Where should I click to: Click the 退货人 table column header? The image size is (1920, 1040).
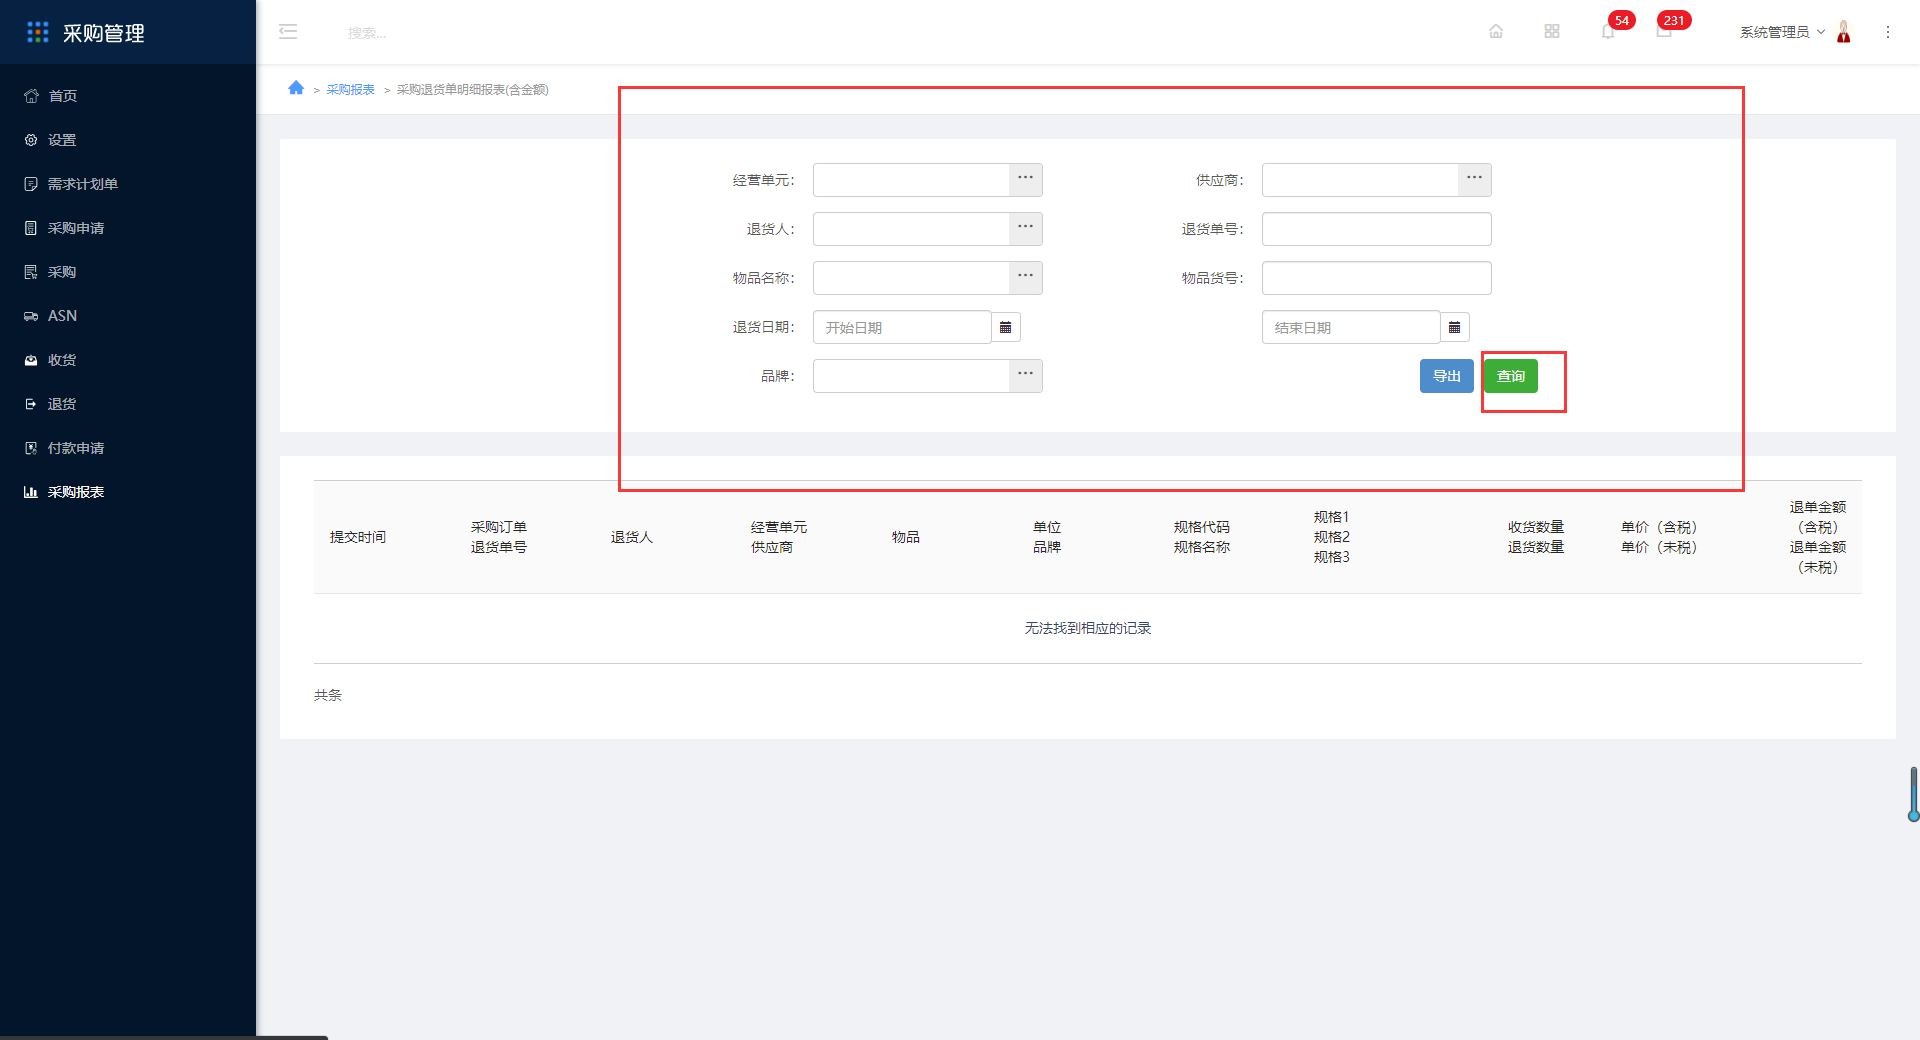(632, 537)
